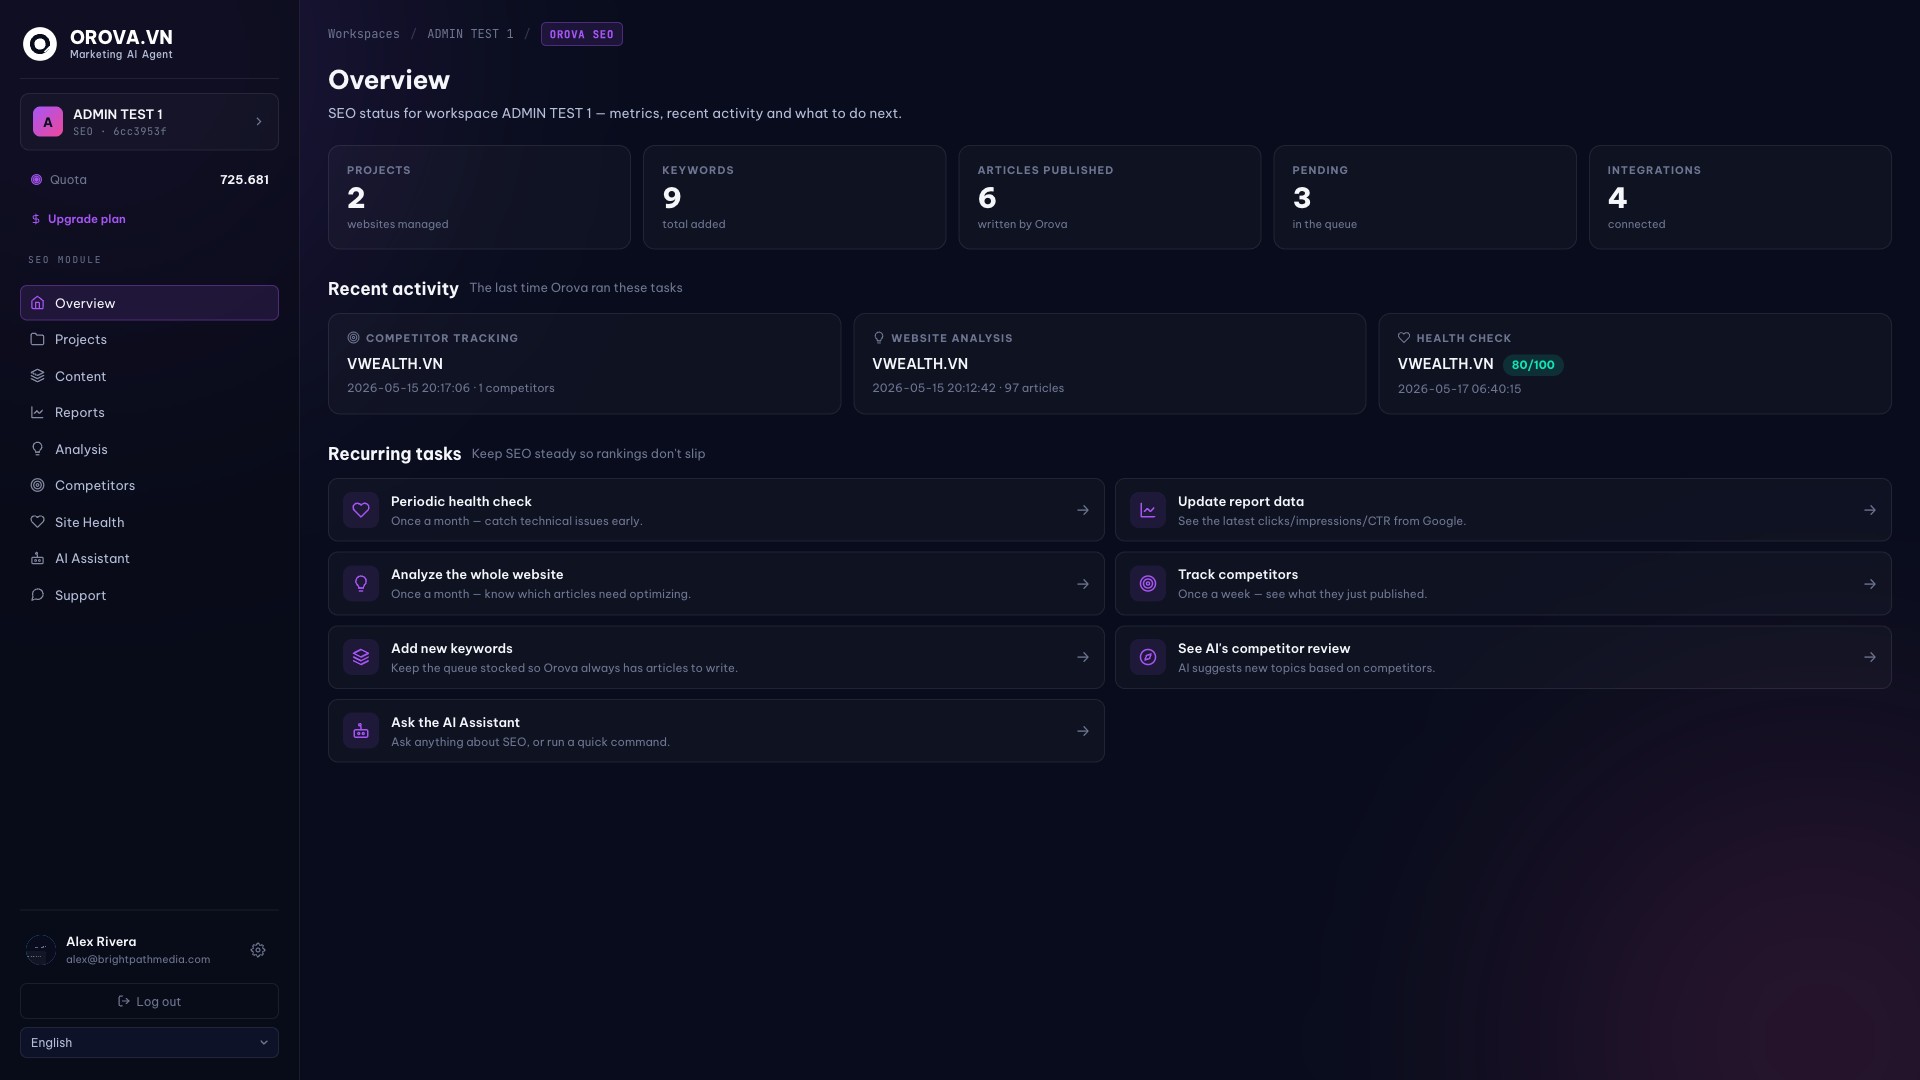The width and height of the screenshot is (1920, 1080).
Task: Click the 2026-05-17 06:40:15 timestamp
Action: tap(1459, 389)
